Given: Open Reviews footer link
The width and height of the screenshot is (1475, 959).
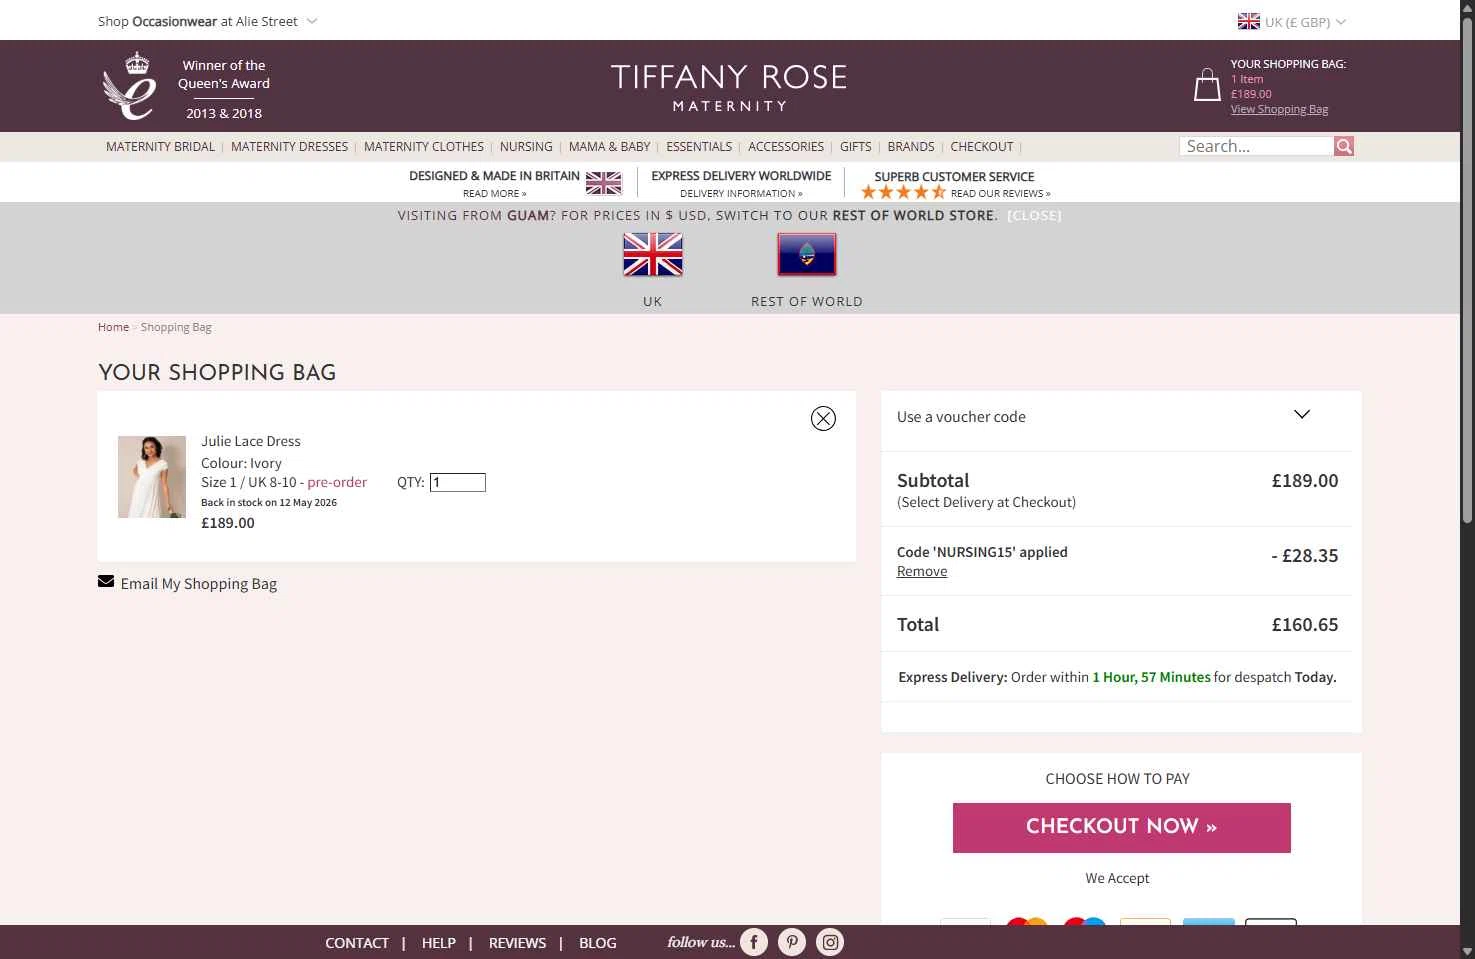Looking at the screenshot, I should click(517, 942).
